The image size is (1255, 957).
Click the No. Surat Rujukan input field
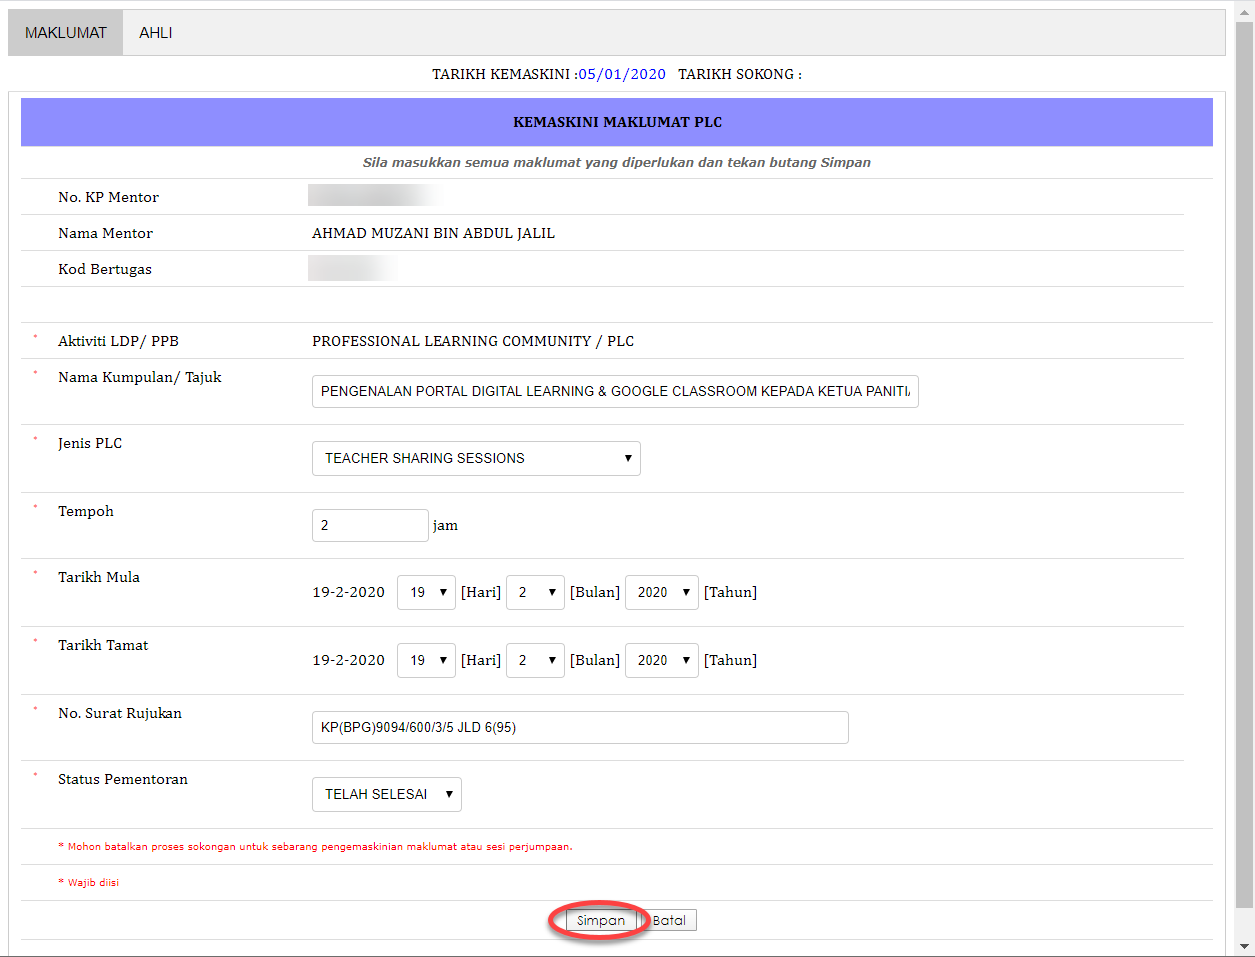coord(580,727)
